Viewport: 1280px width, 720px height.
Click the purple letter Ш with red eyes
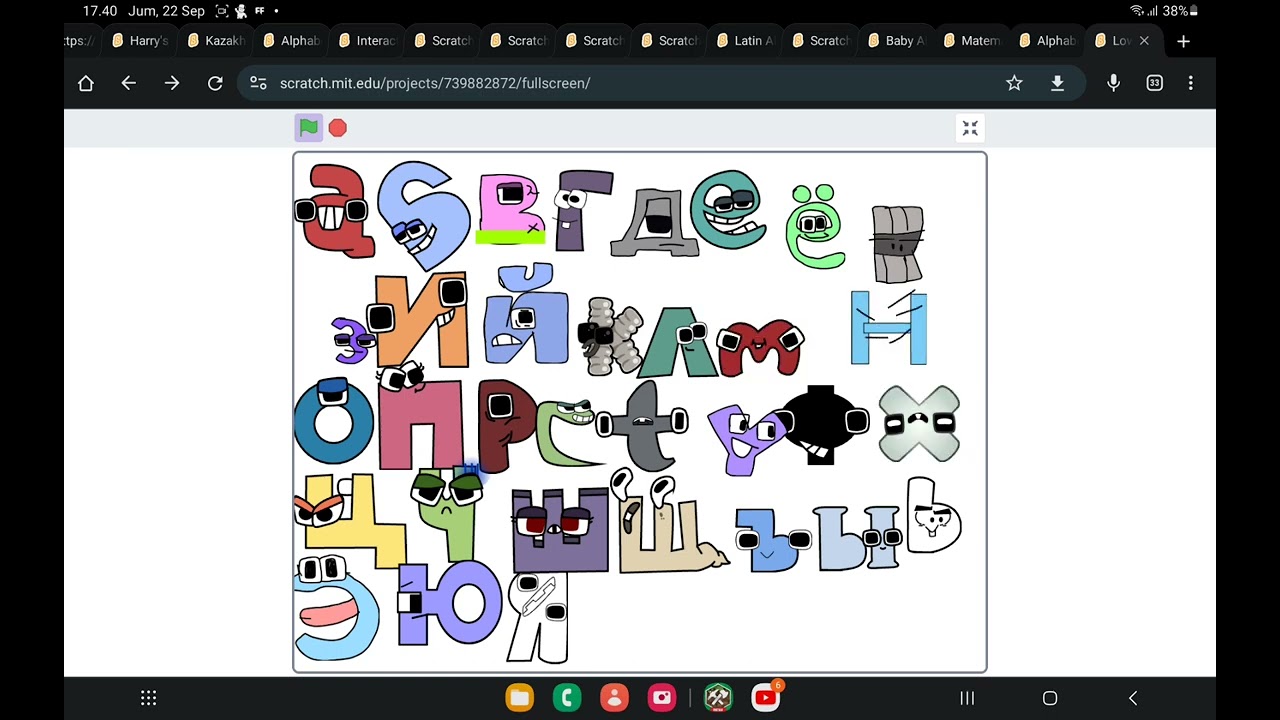(560, 530)
